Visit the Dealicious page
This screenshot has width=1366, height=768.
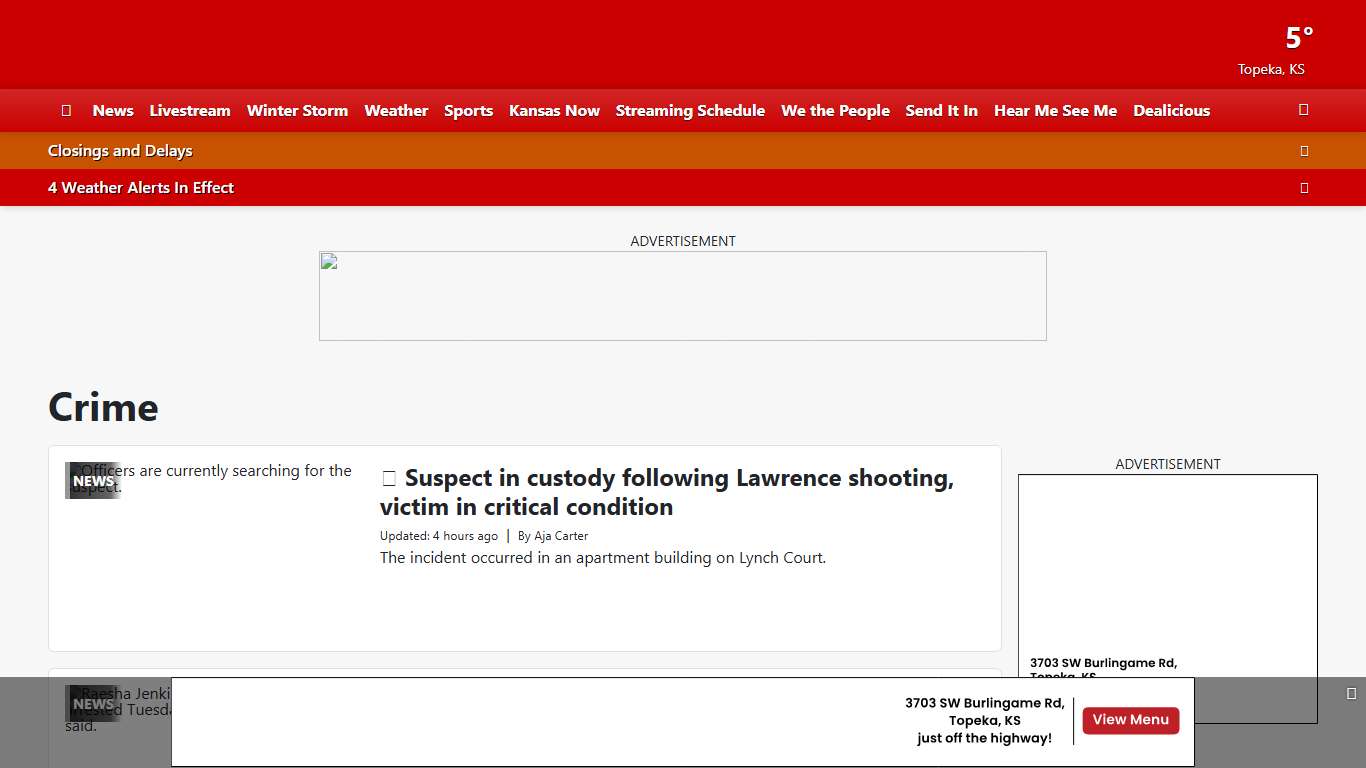(1171, 111)
